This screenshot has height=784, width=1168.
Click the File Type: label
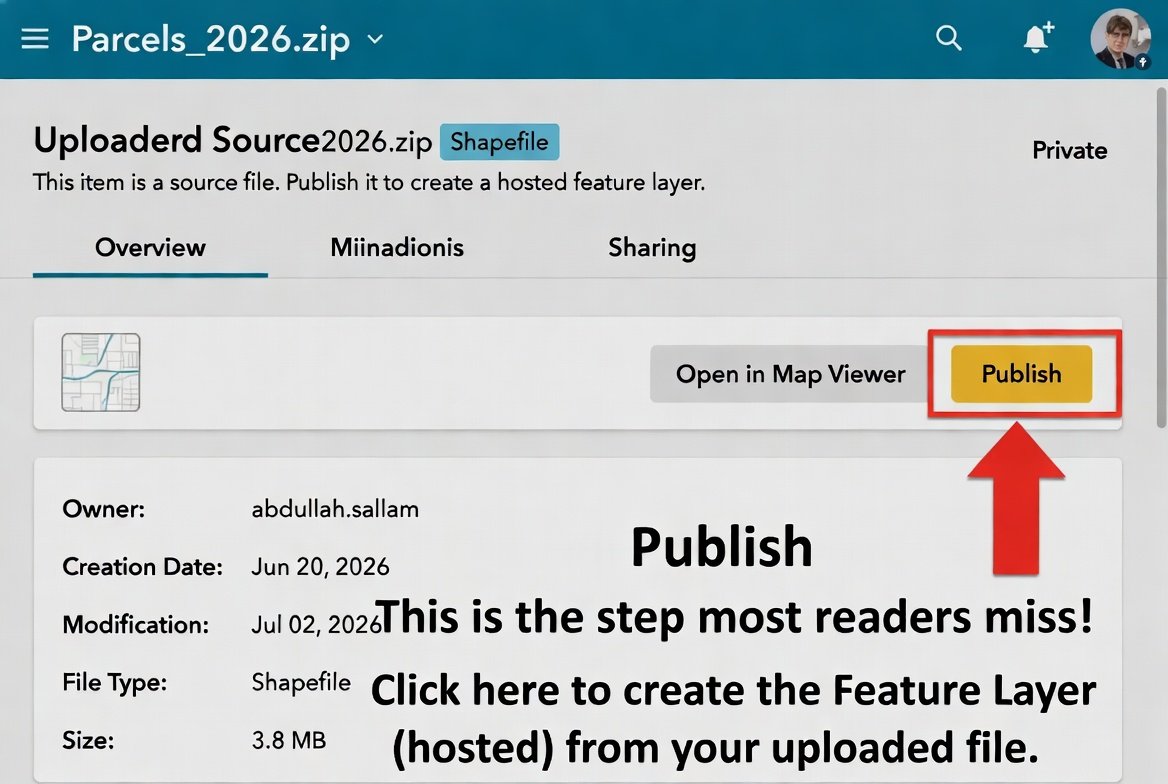pyautogui.click(x=115, y=682)
